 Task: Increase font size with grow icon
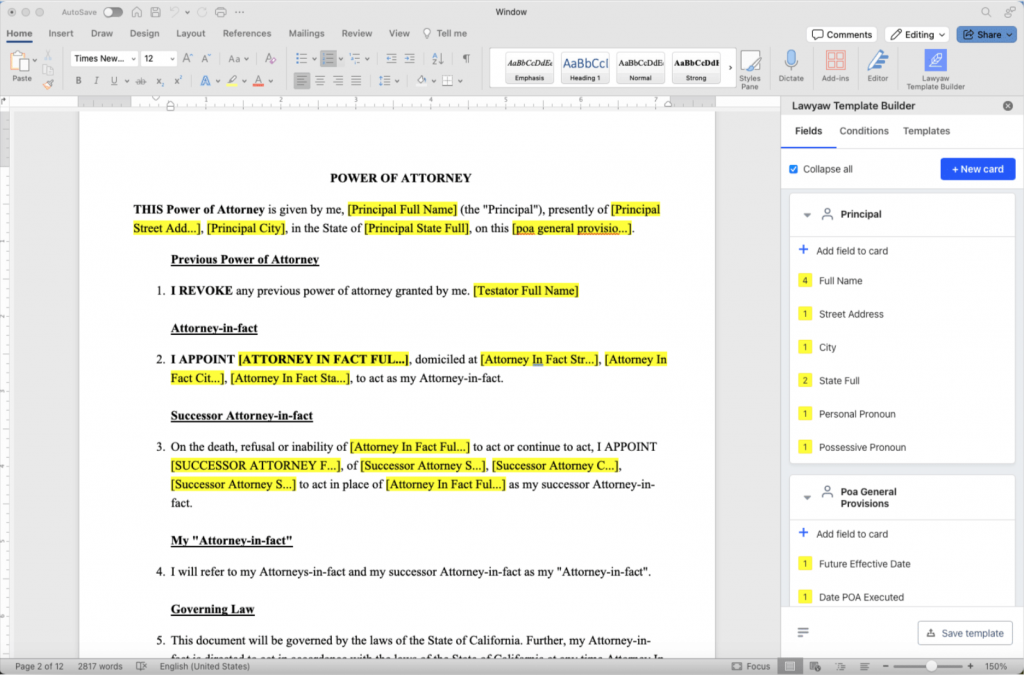tap(187, 59)
